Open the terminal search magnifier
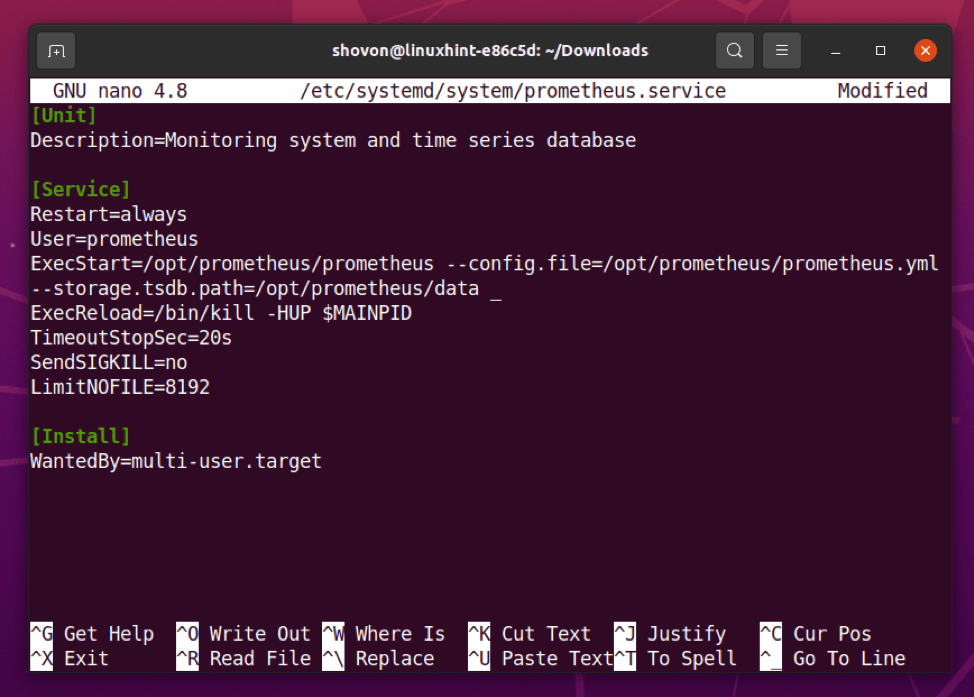974x697 pixels. pos(734,51)
